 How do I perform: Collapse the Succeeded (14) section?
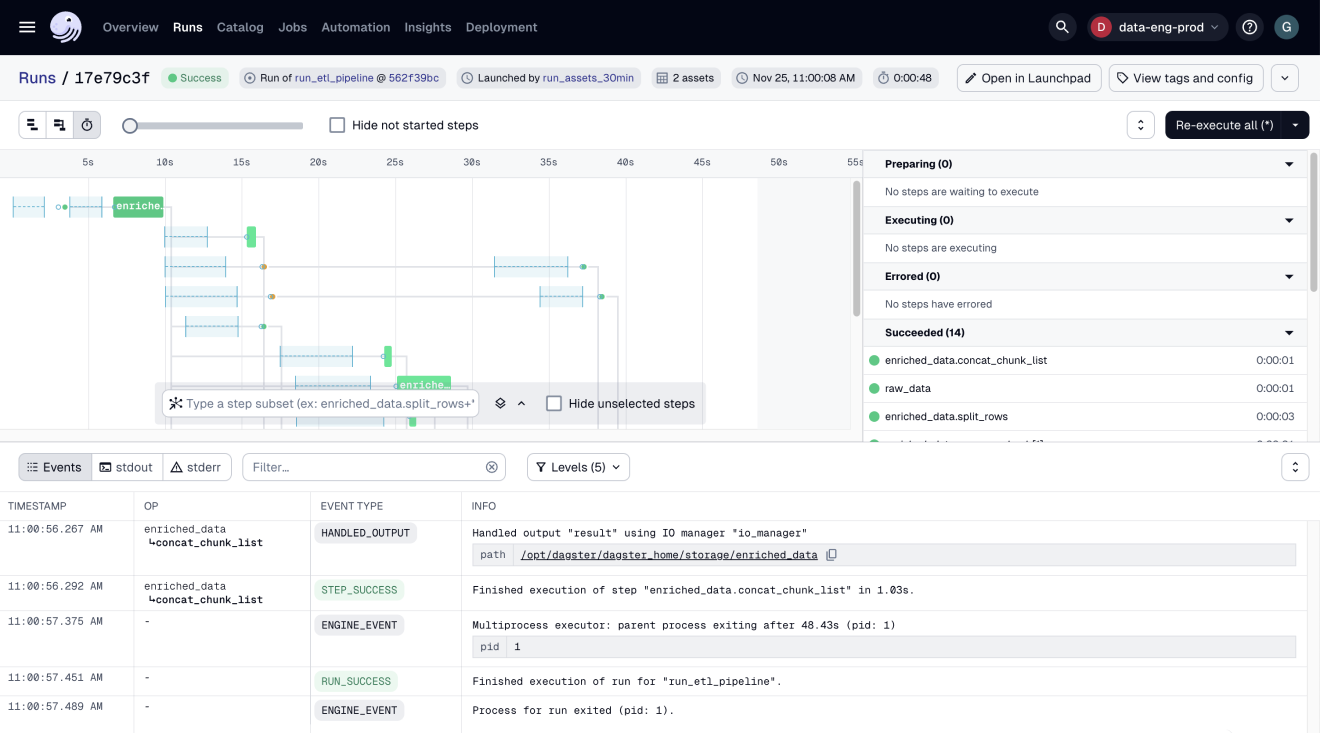tap(1289, 332)
